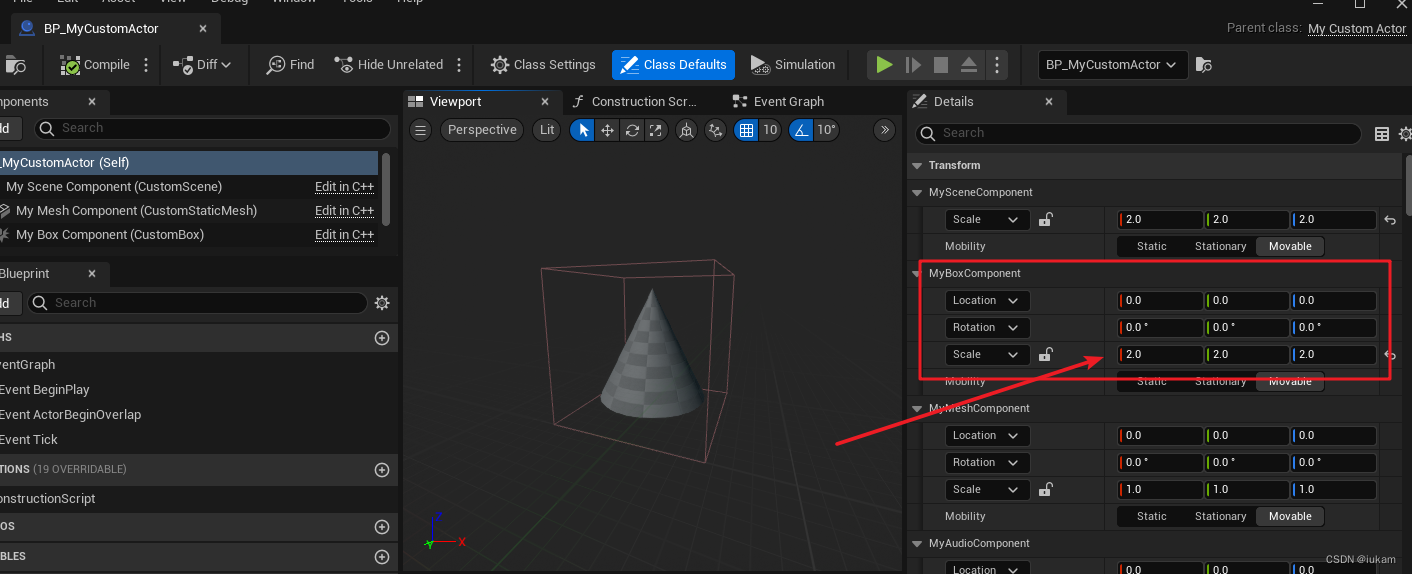Open Class Settings
This screenshot has height=574, width=1412.
click(x=543, y=65)
